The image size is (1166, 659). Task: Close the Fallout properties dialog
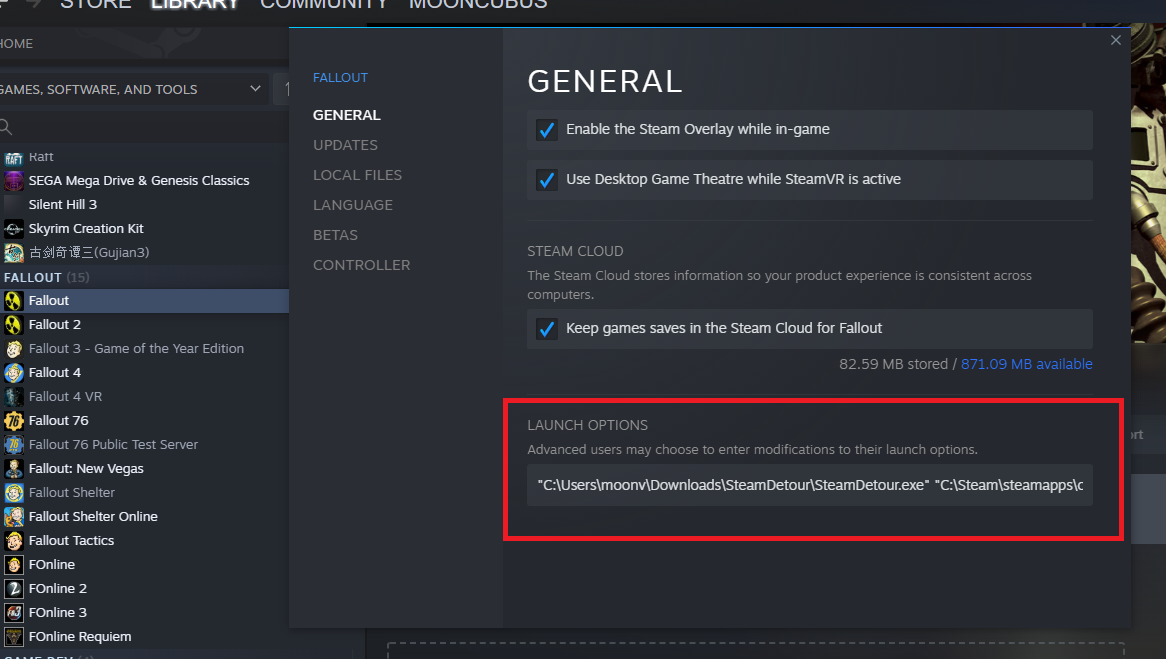pos(1116,41)
